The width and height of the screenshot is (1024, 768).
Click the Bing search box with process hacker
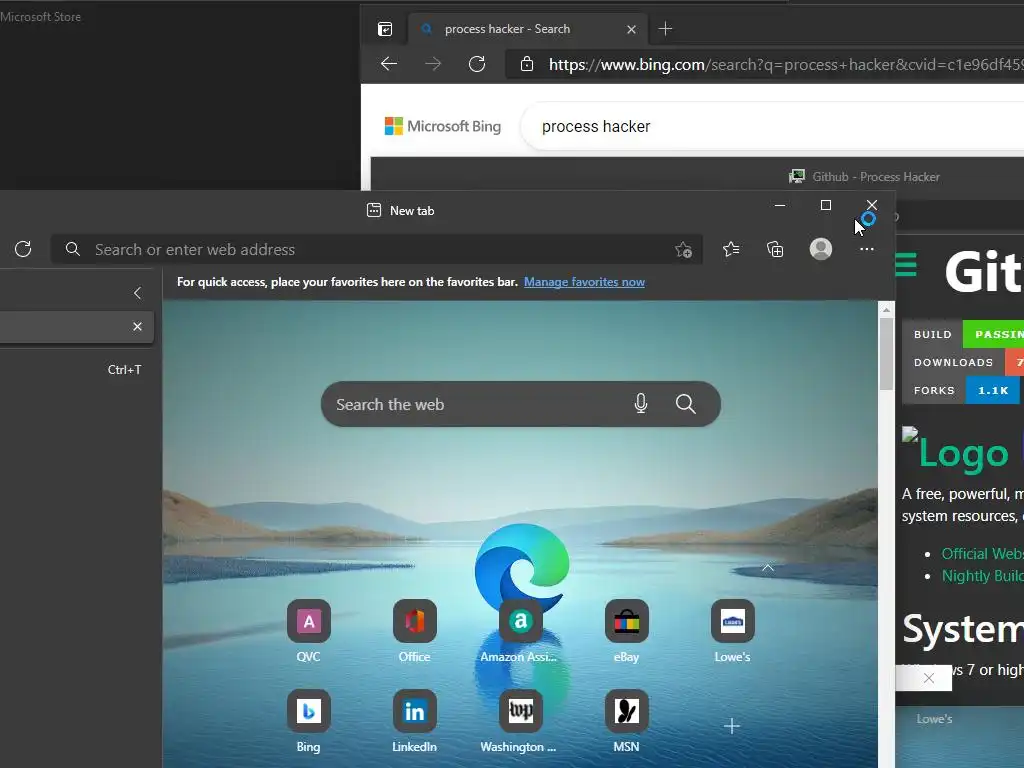click(772, 126)
